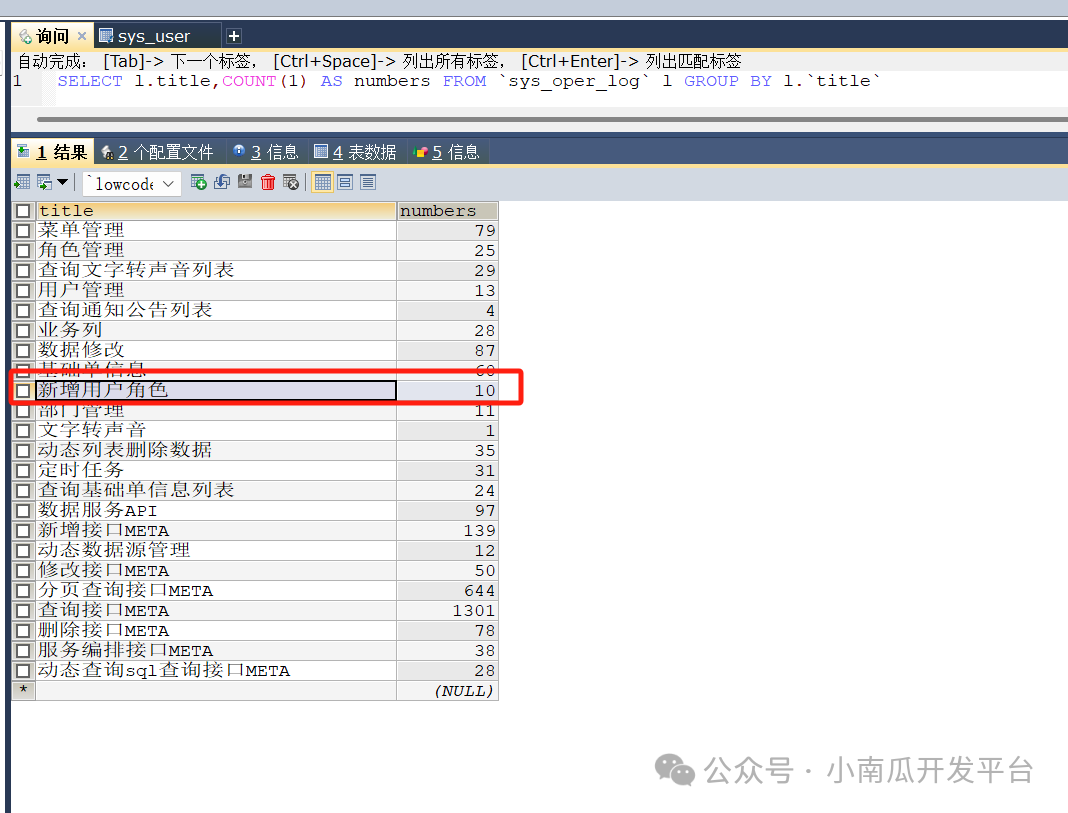This screenshot has width=1068, height=813.
Task: Switch to form view mode
Action: pos(345,182)
